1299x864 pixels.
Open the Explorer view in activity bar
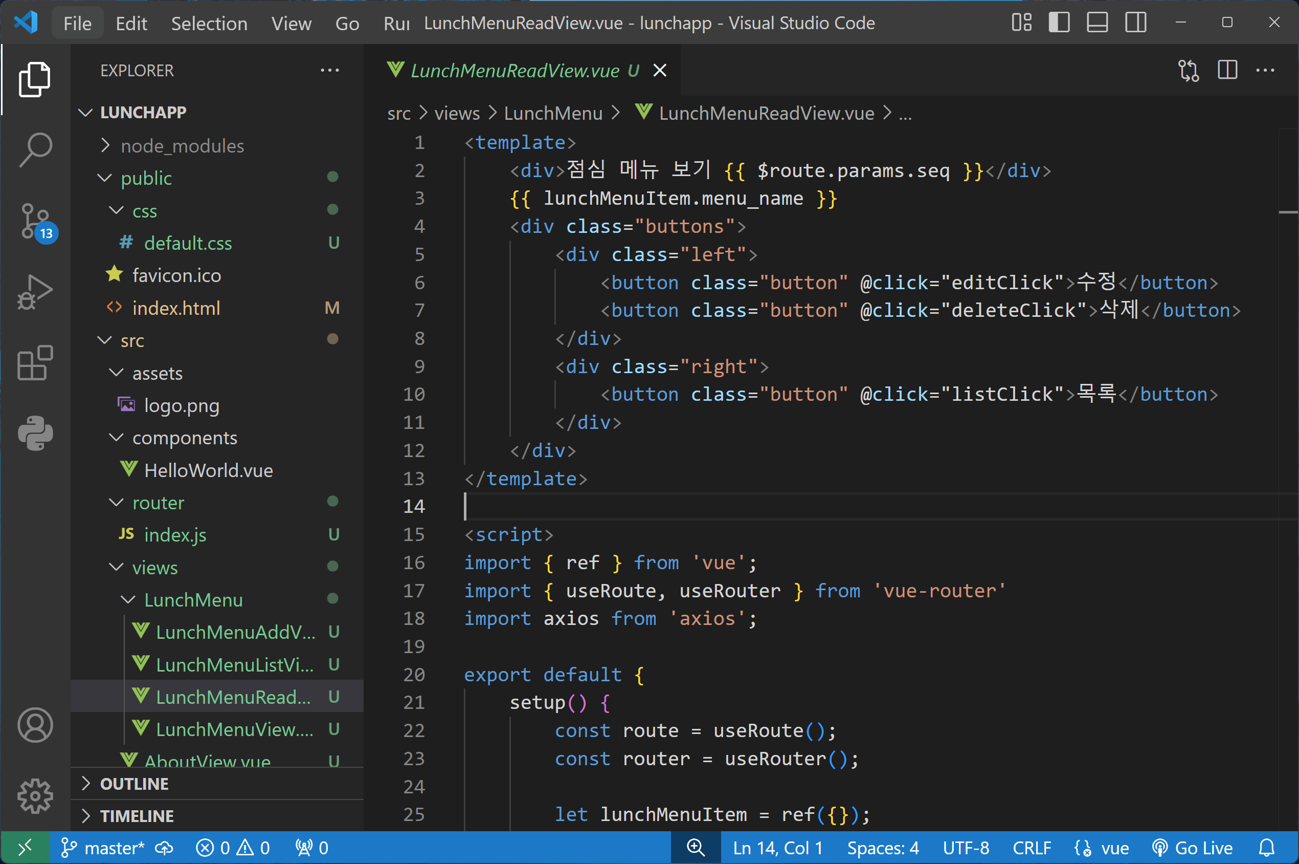(35, 80)
